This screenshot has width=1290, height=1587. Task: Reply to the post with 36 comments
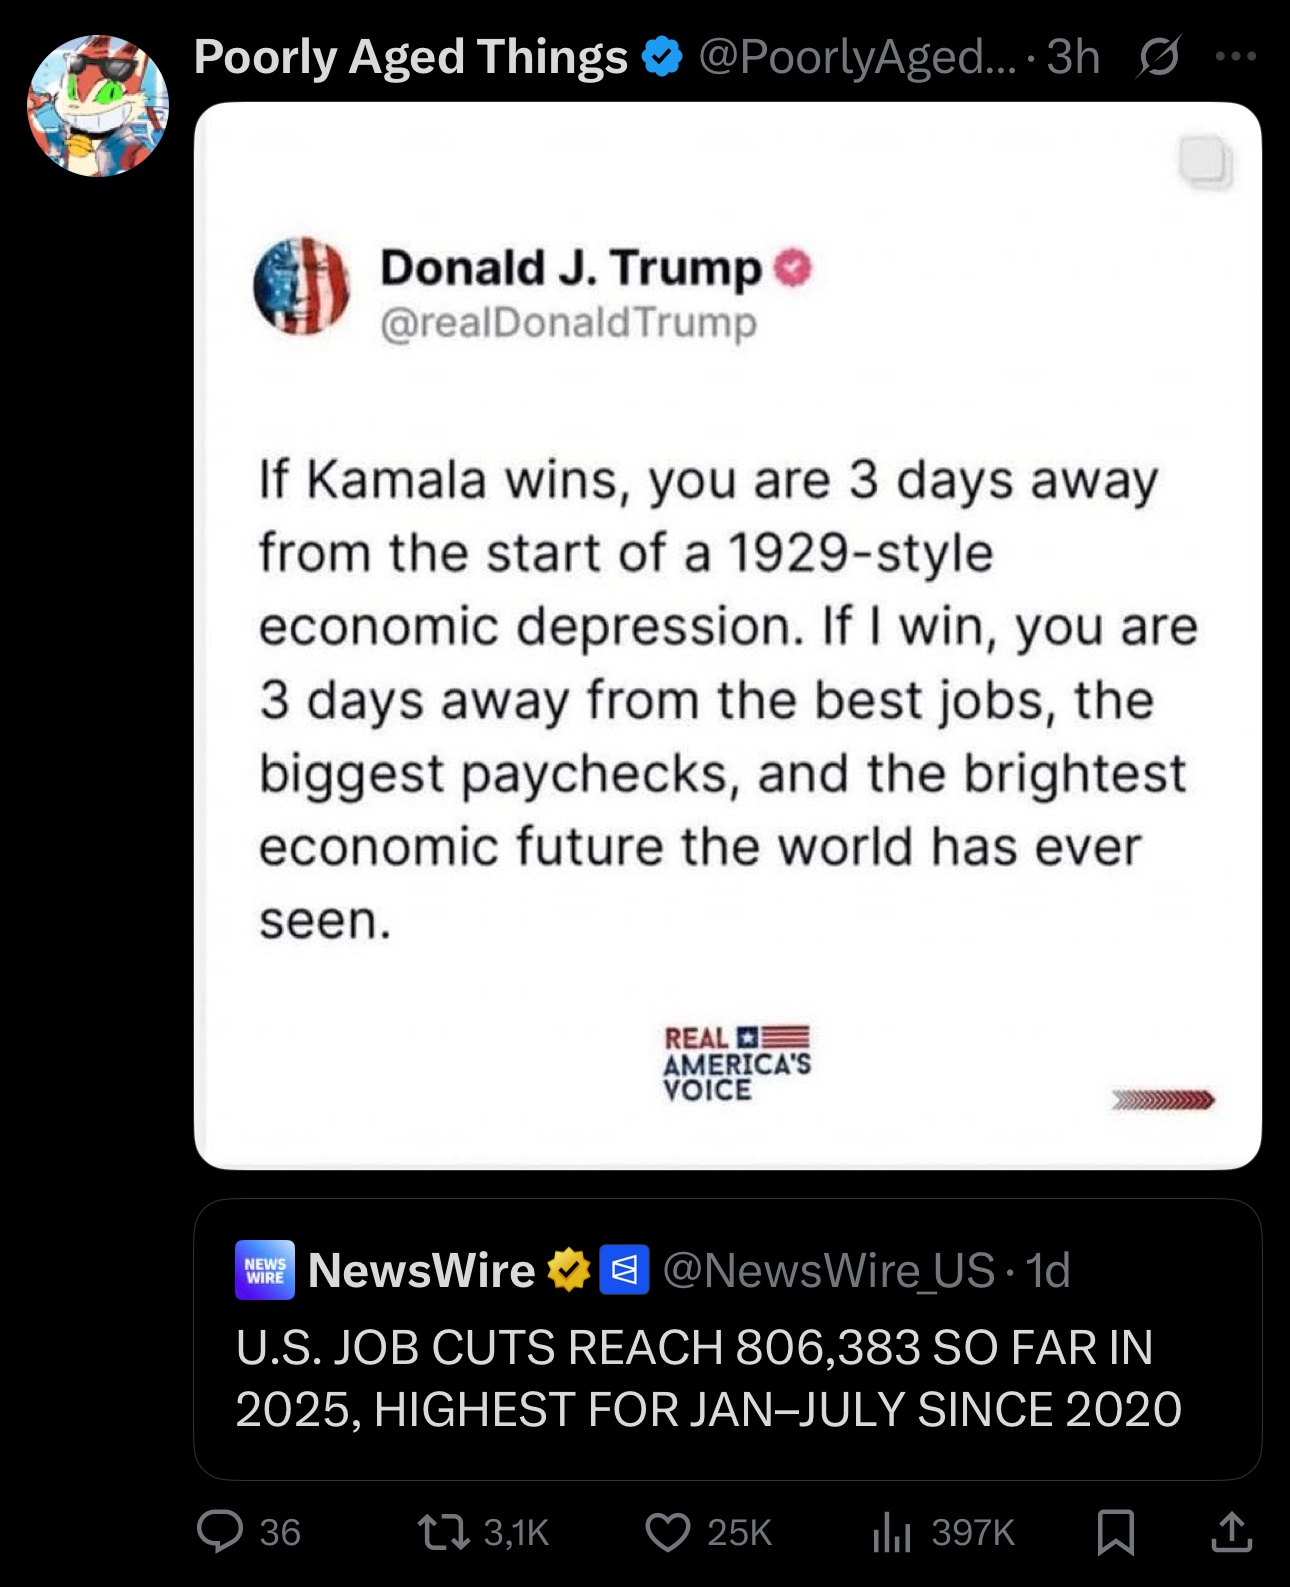click(221, 1532)
